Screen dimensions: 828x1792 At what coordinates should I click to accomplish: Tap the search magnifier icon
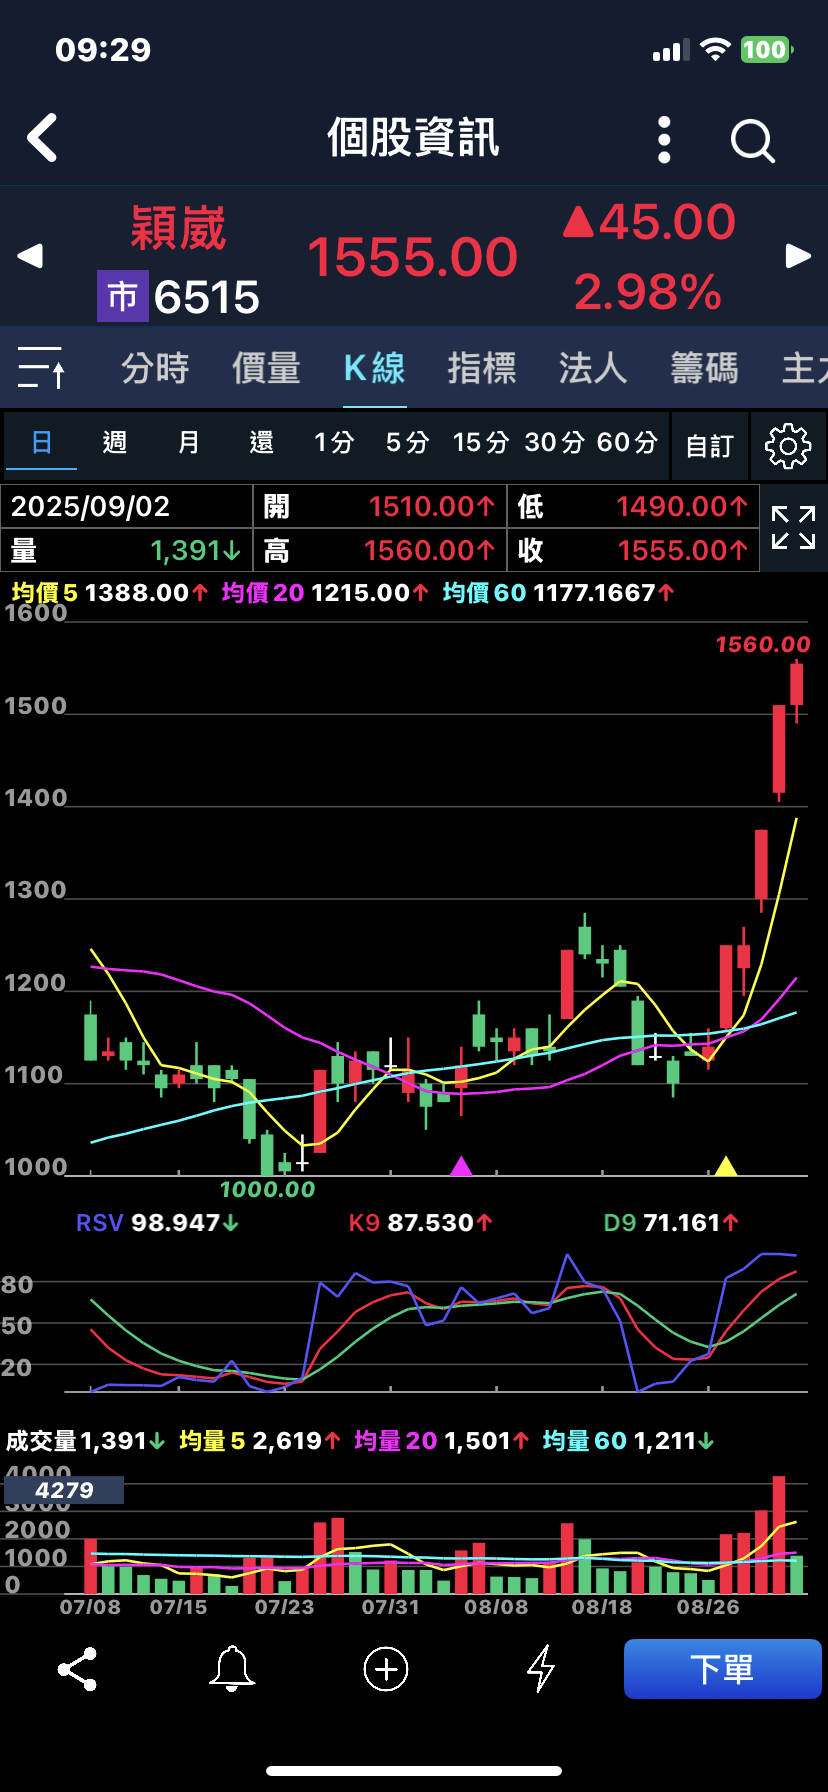(752, 140)
